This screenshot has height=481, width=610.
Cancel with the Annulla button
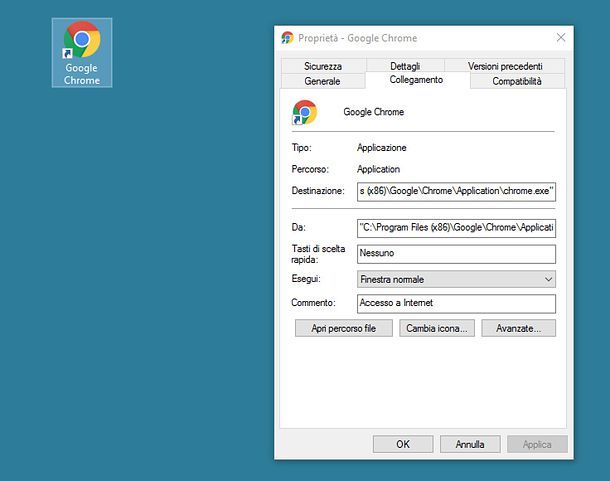pos(470,444)
